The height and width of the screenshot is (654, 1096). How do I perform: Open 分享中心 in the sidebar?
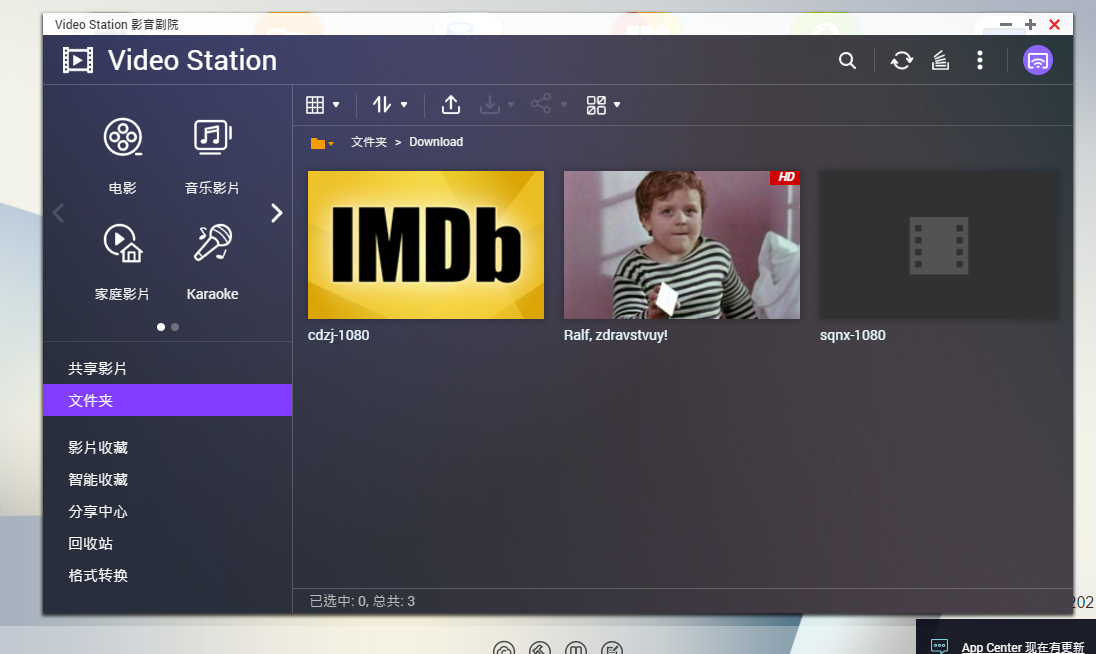[167, 511]
